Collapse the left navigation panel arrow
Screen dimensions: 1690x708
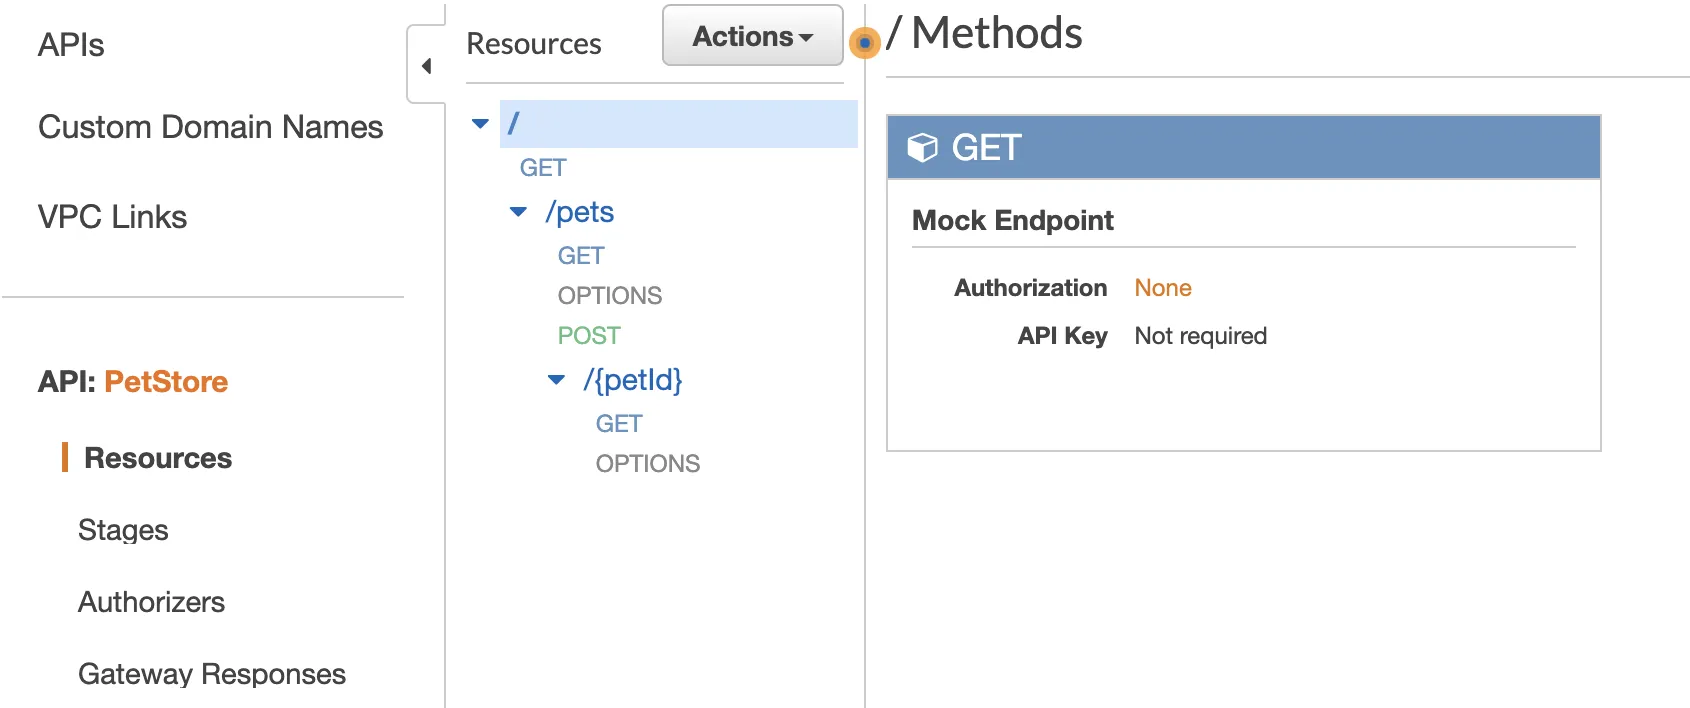point(426,66)
